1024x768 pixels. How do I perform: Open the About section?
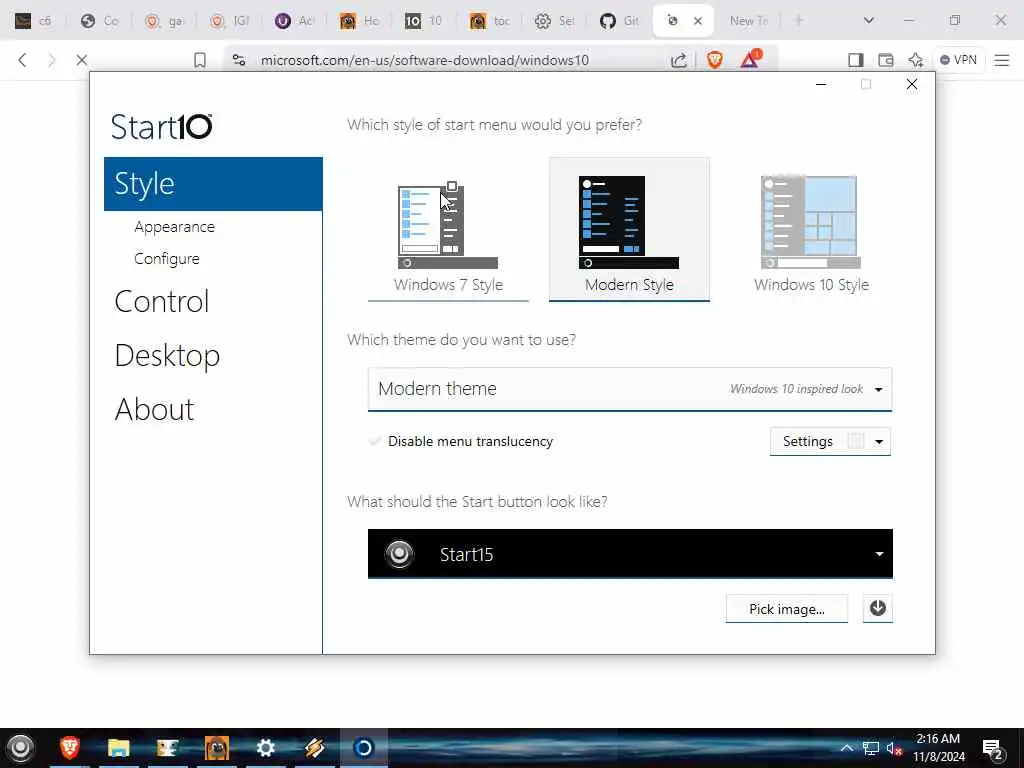(x=154, y=409)
